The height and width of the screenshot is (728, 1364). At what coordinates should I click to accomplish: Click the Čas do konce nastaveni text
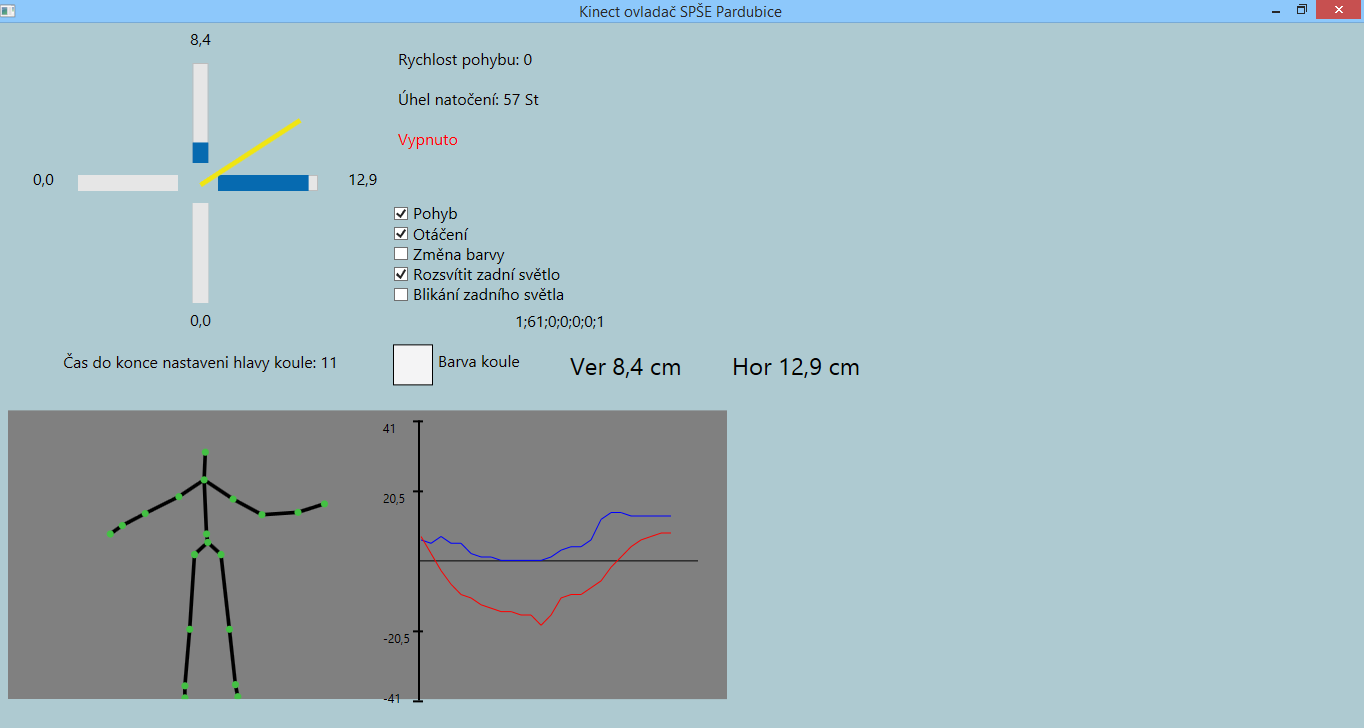200,362
